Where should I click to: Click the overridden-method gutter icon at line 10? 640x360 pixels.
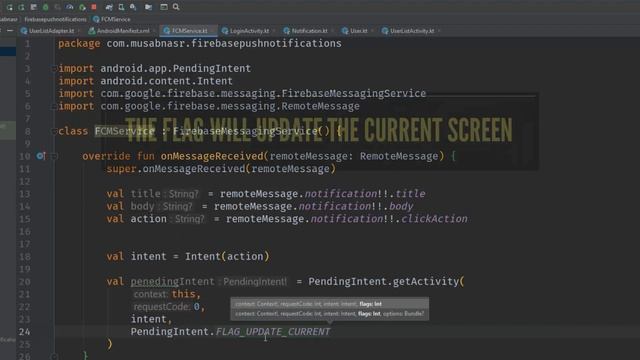[40, 156]
